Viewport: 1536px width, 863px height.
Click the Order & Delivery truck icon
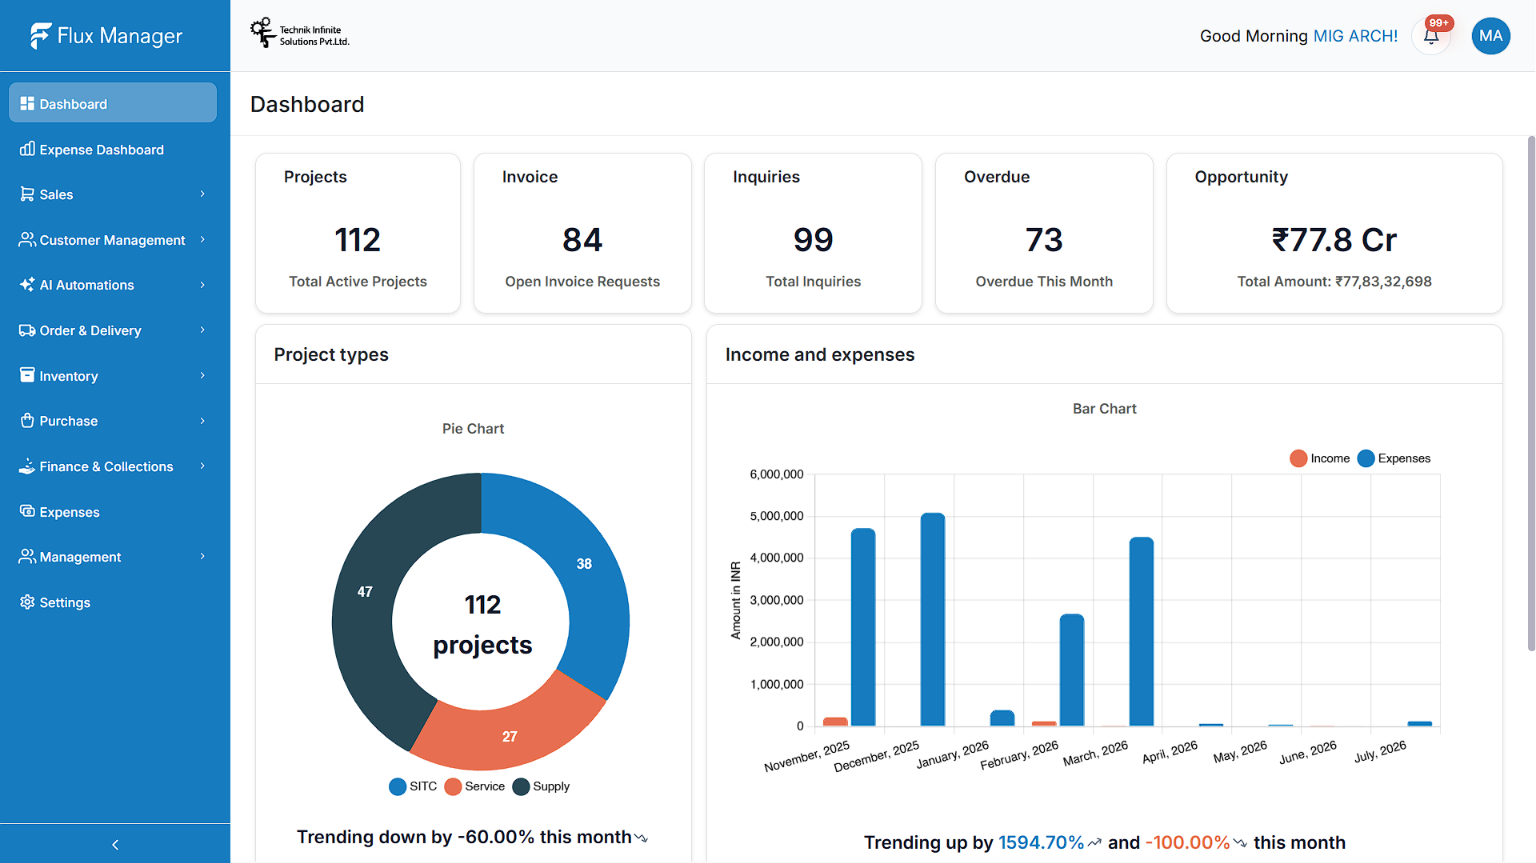point(27,330)
